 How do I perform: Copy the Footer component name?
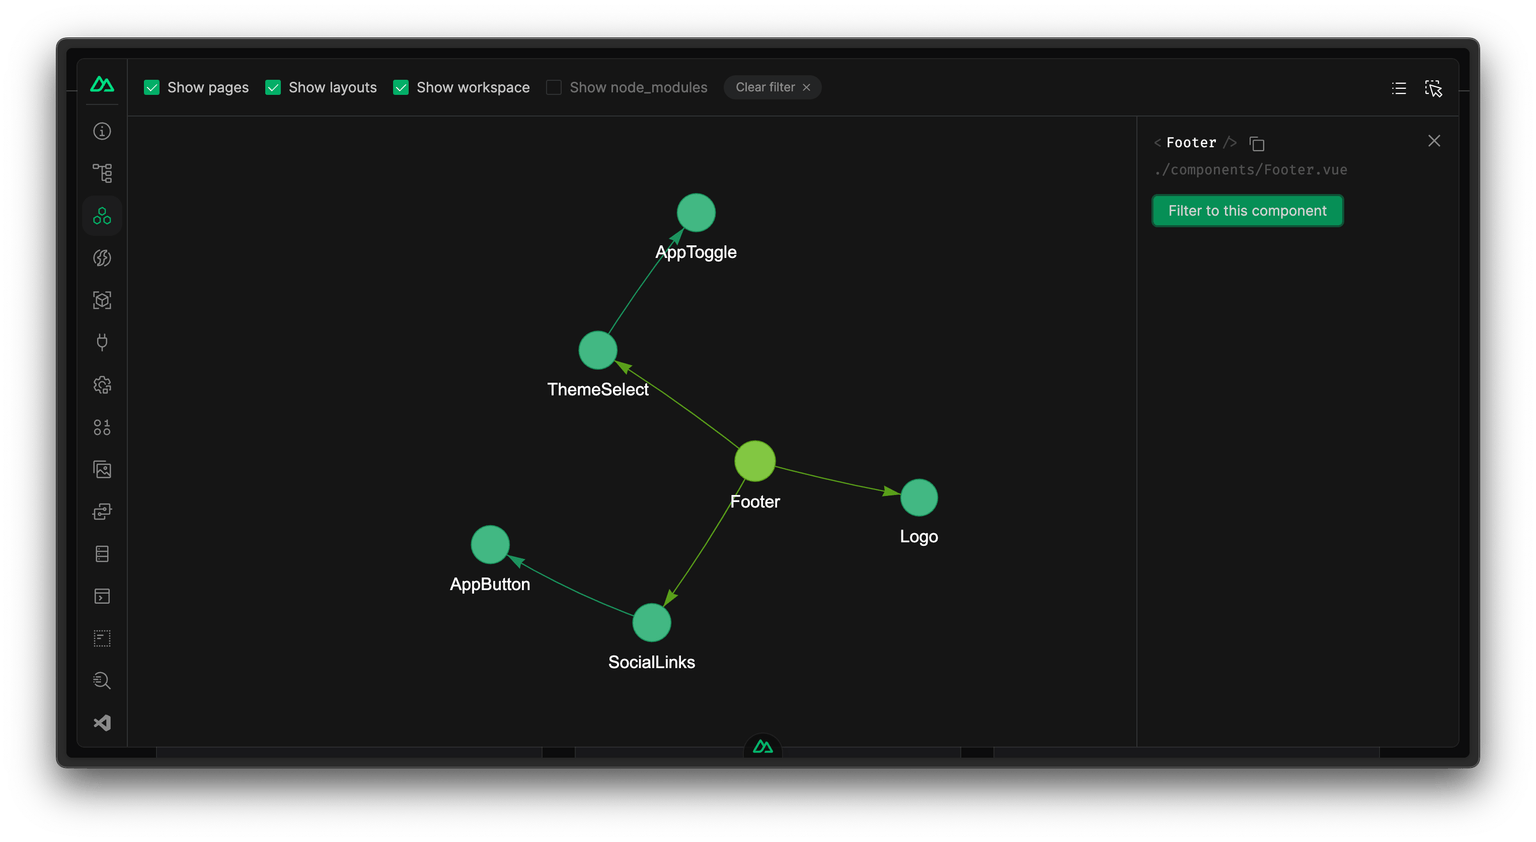[1257, 143]
